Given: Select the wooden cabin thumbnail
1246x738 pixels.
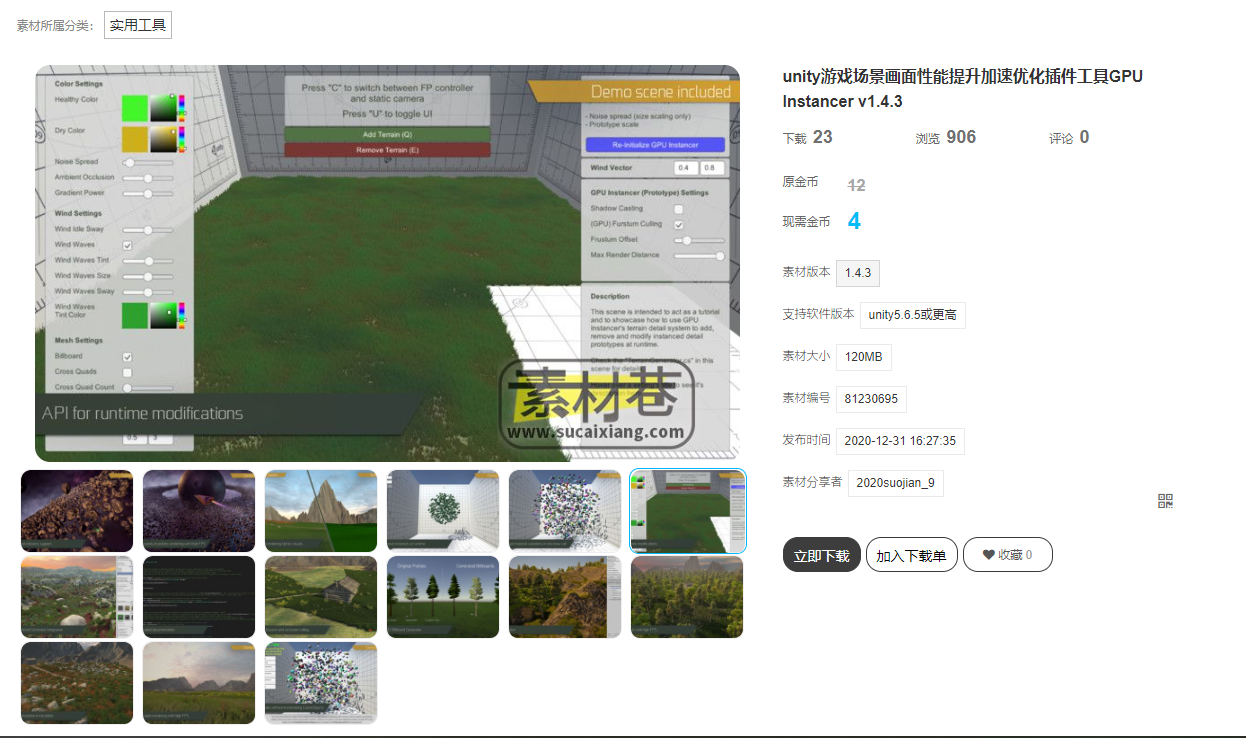Looking at the screenshot, I should coord(321,597).
